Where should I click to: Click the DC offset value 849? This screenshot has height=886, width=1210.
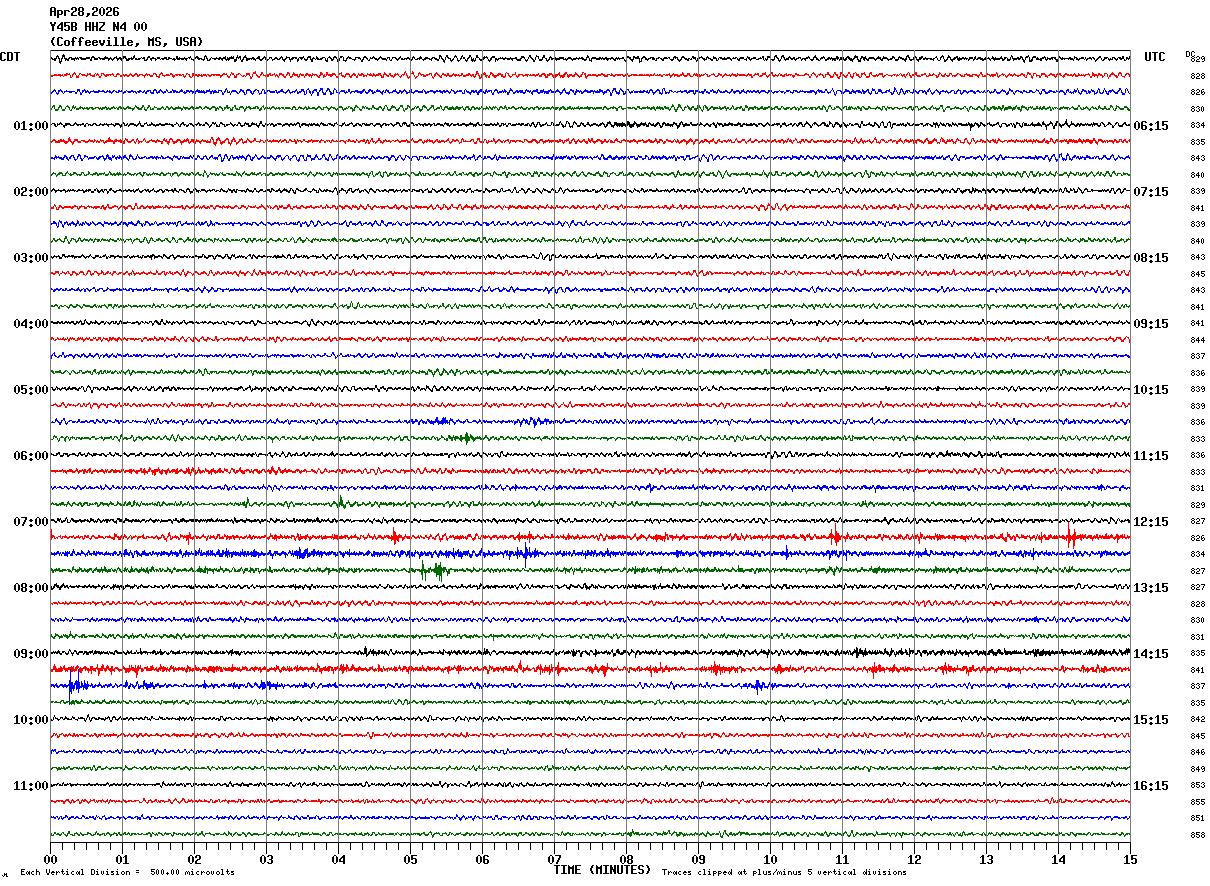pyautogui.click(x=1197, y=769)
